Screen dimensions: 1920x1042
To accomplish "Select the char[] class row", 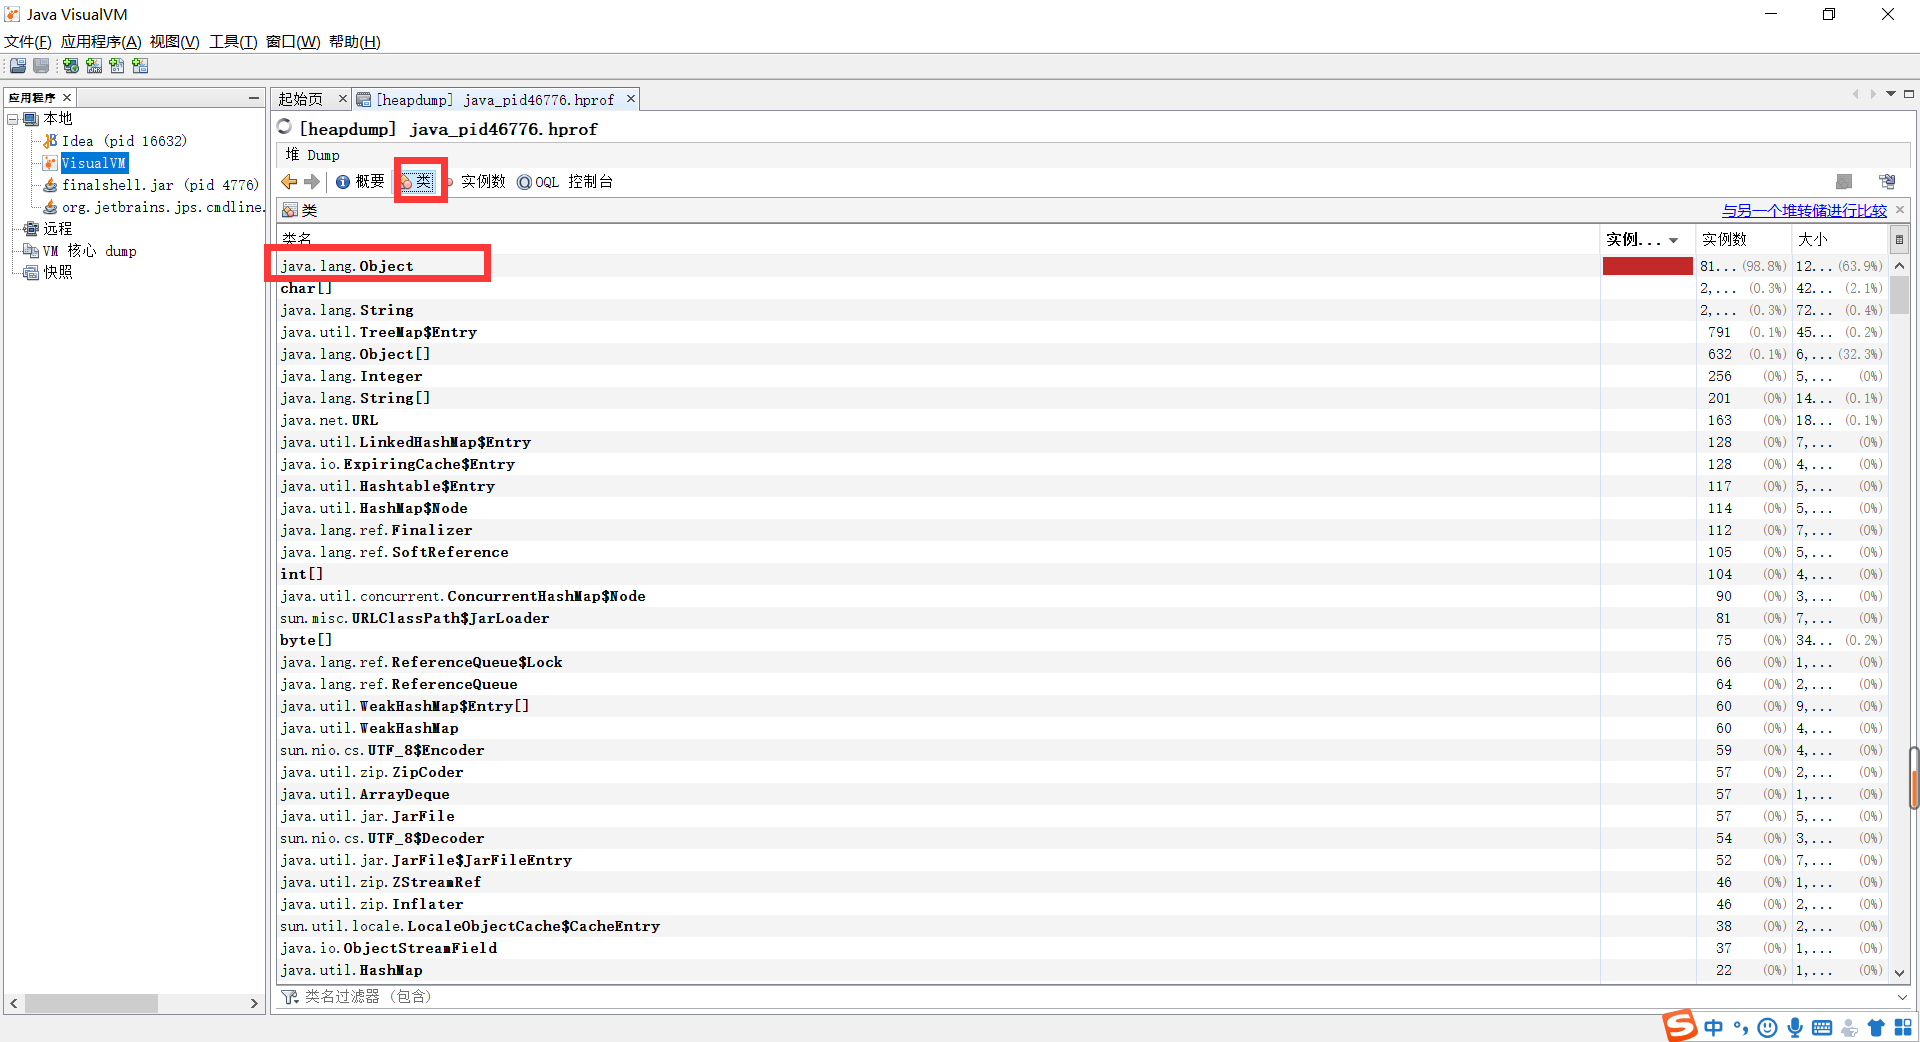I will (x=1083, y=288).
